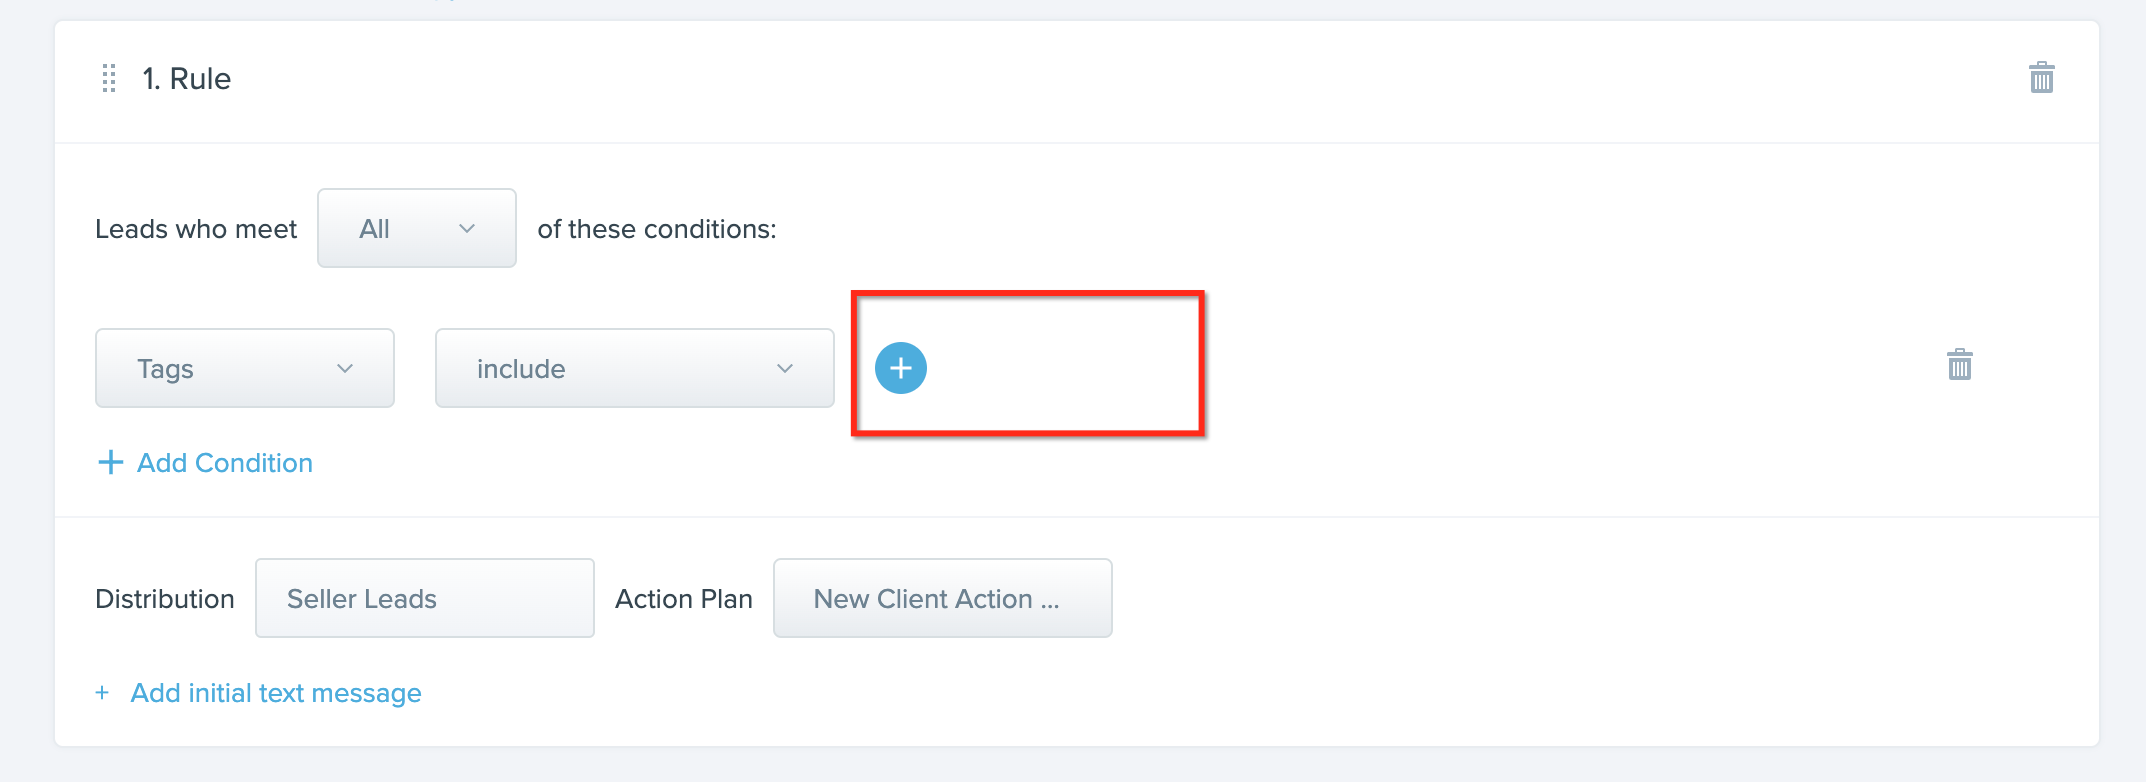Viewport: 2146px width, 782px height.
Task: Click the plus icon beside Add Condition
Action: (110, 462)
